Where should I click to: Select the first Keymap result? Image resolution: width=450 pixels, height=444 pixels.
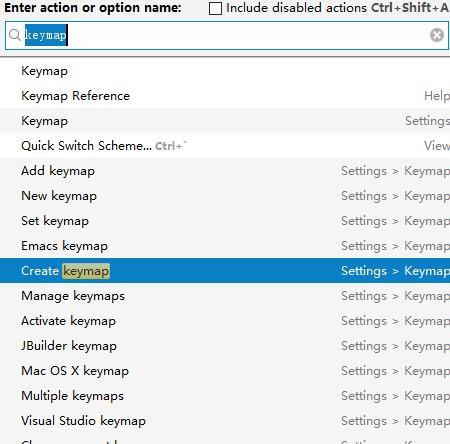coord(225,71)
